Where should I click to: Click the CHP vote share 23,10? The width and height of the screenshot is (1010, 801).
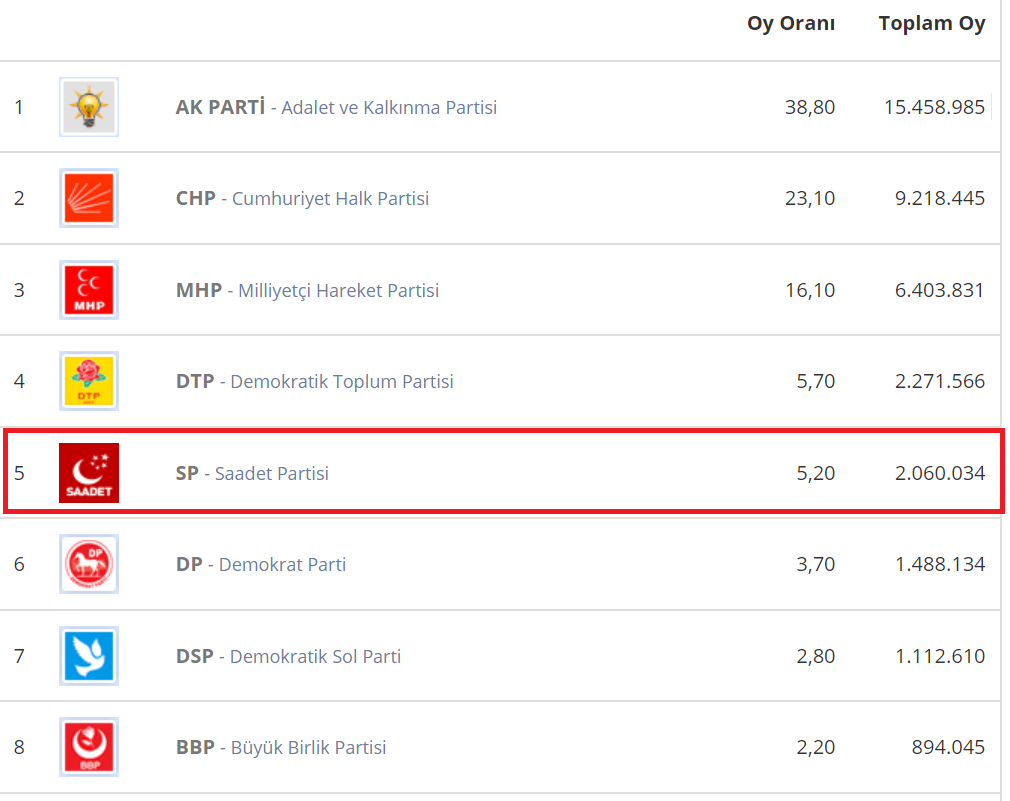pos(810,198)
